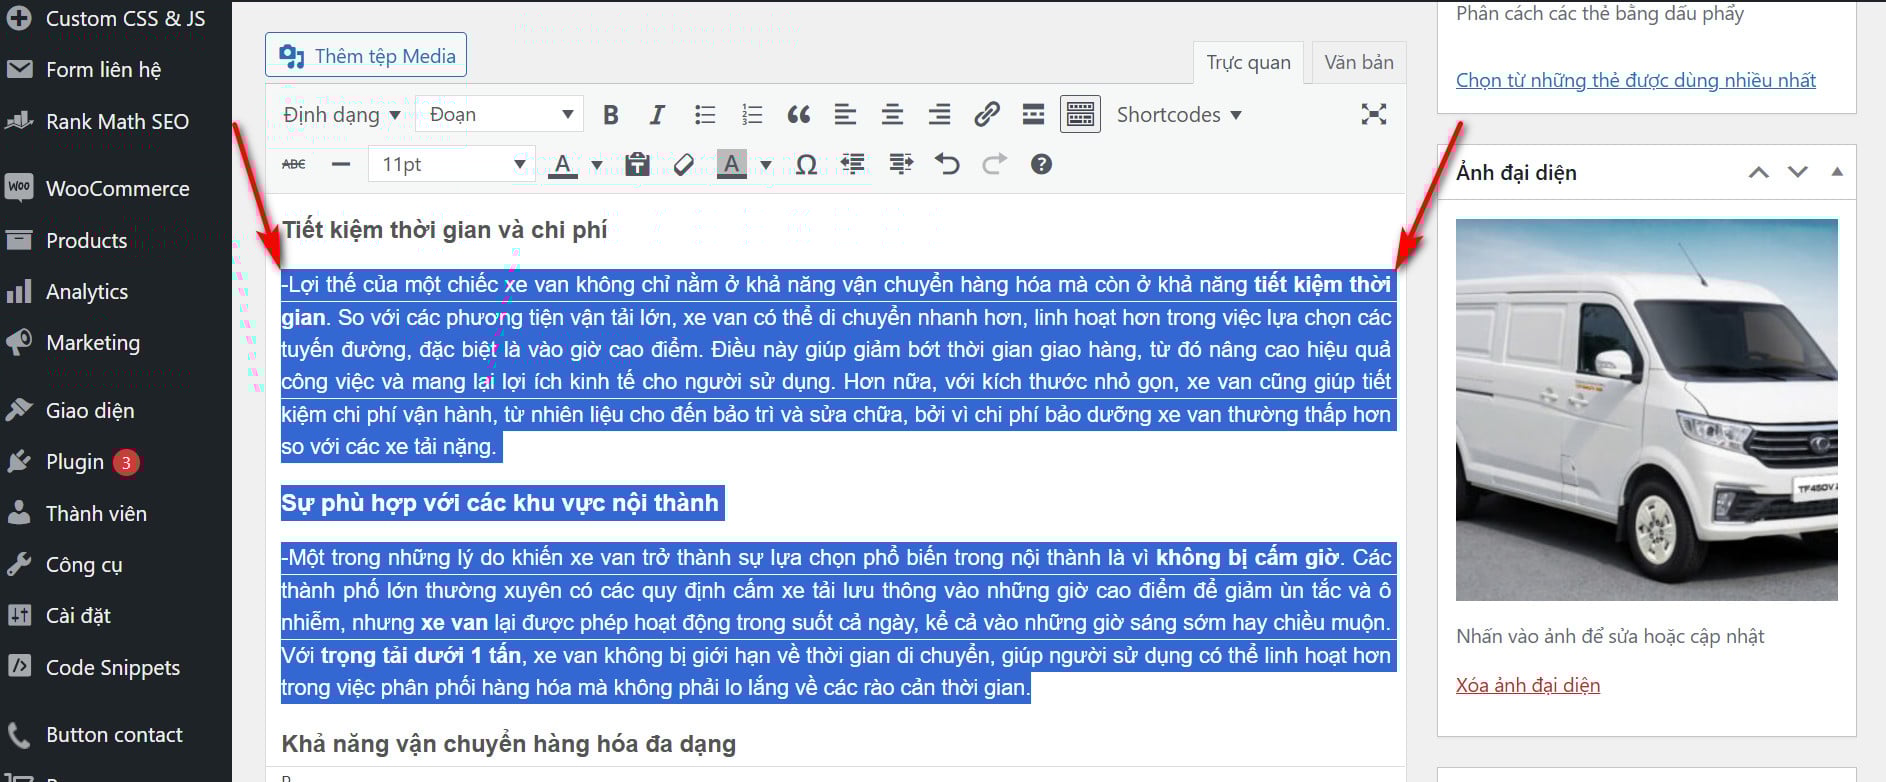Clear formatting with the eraser icon
This screenshot has height=782, width=1886.
(x=684, y=164)
